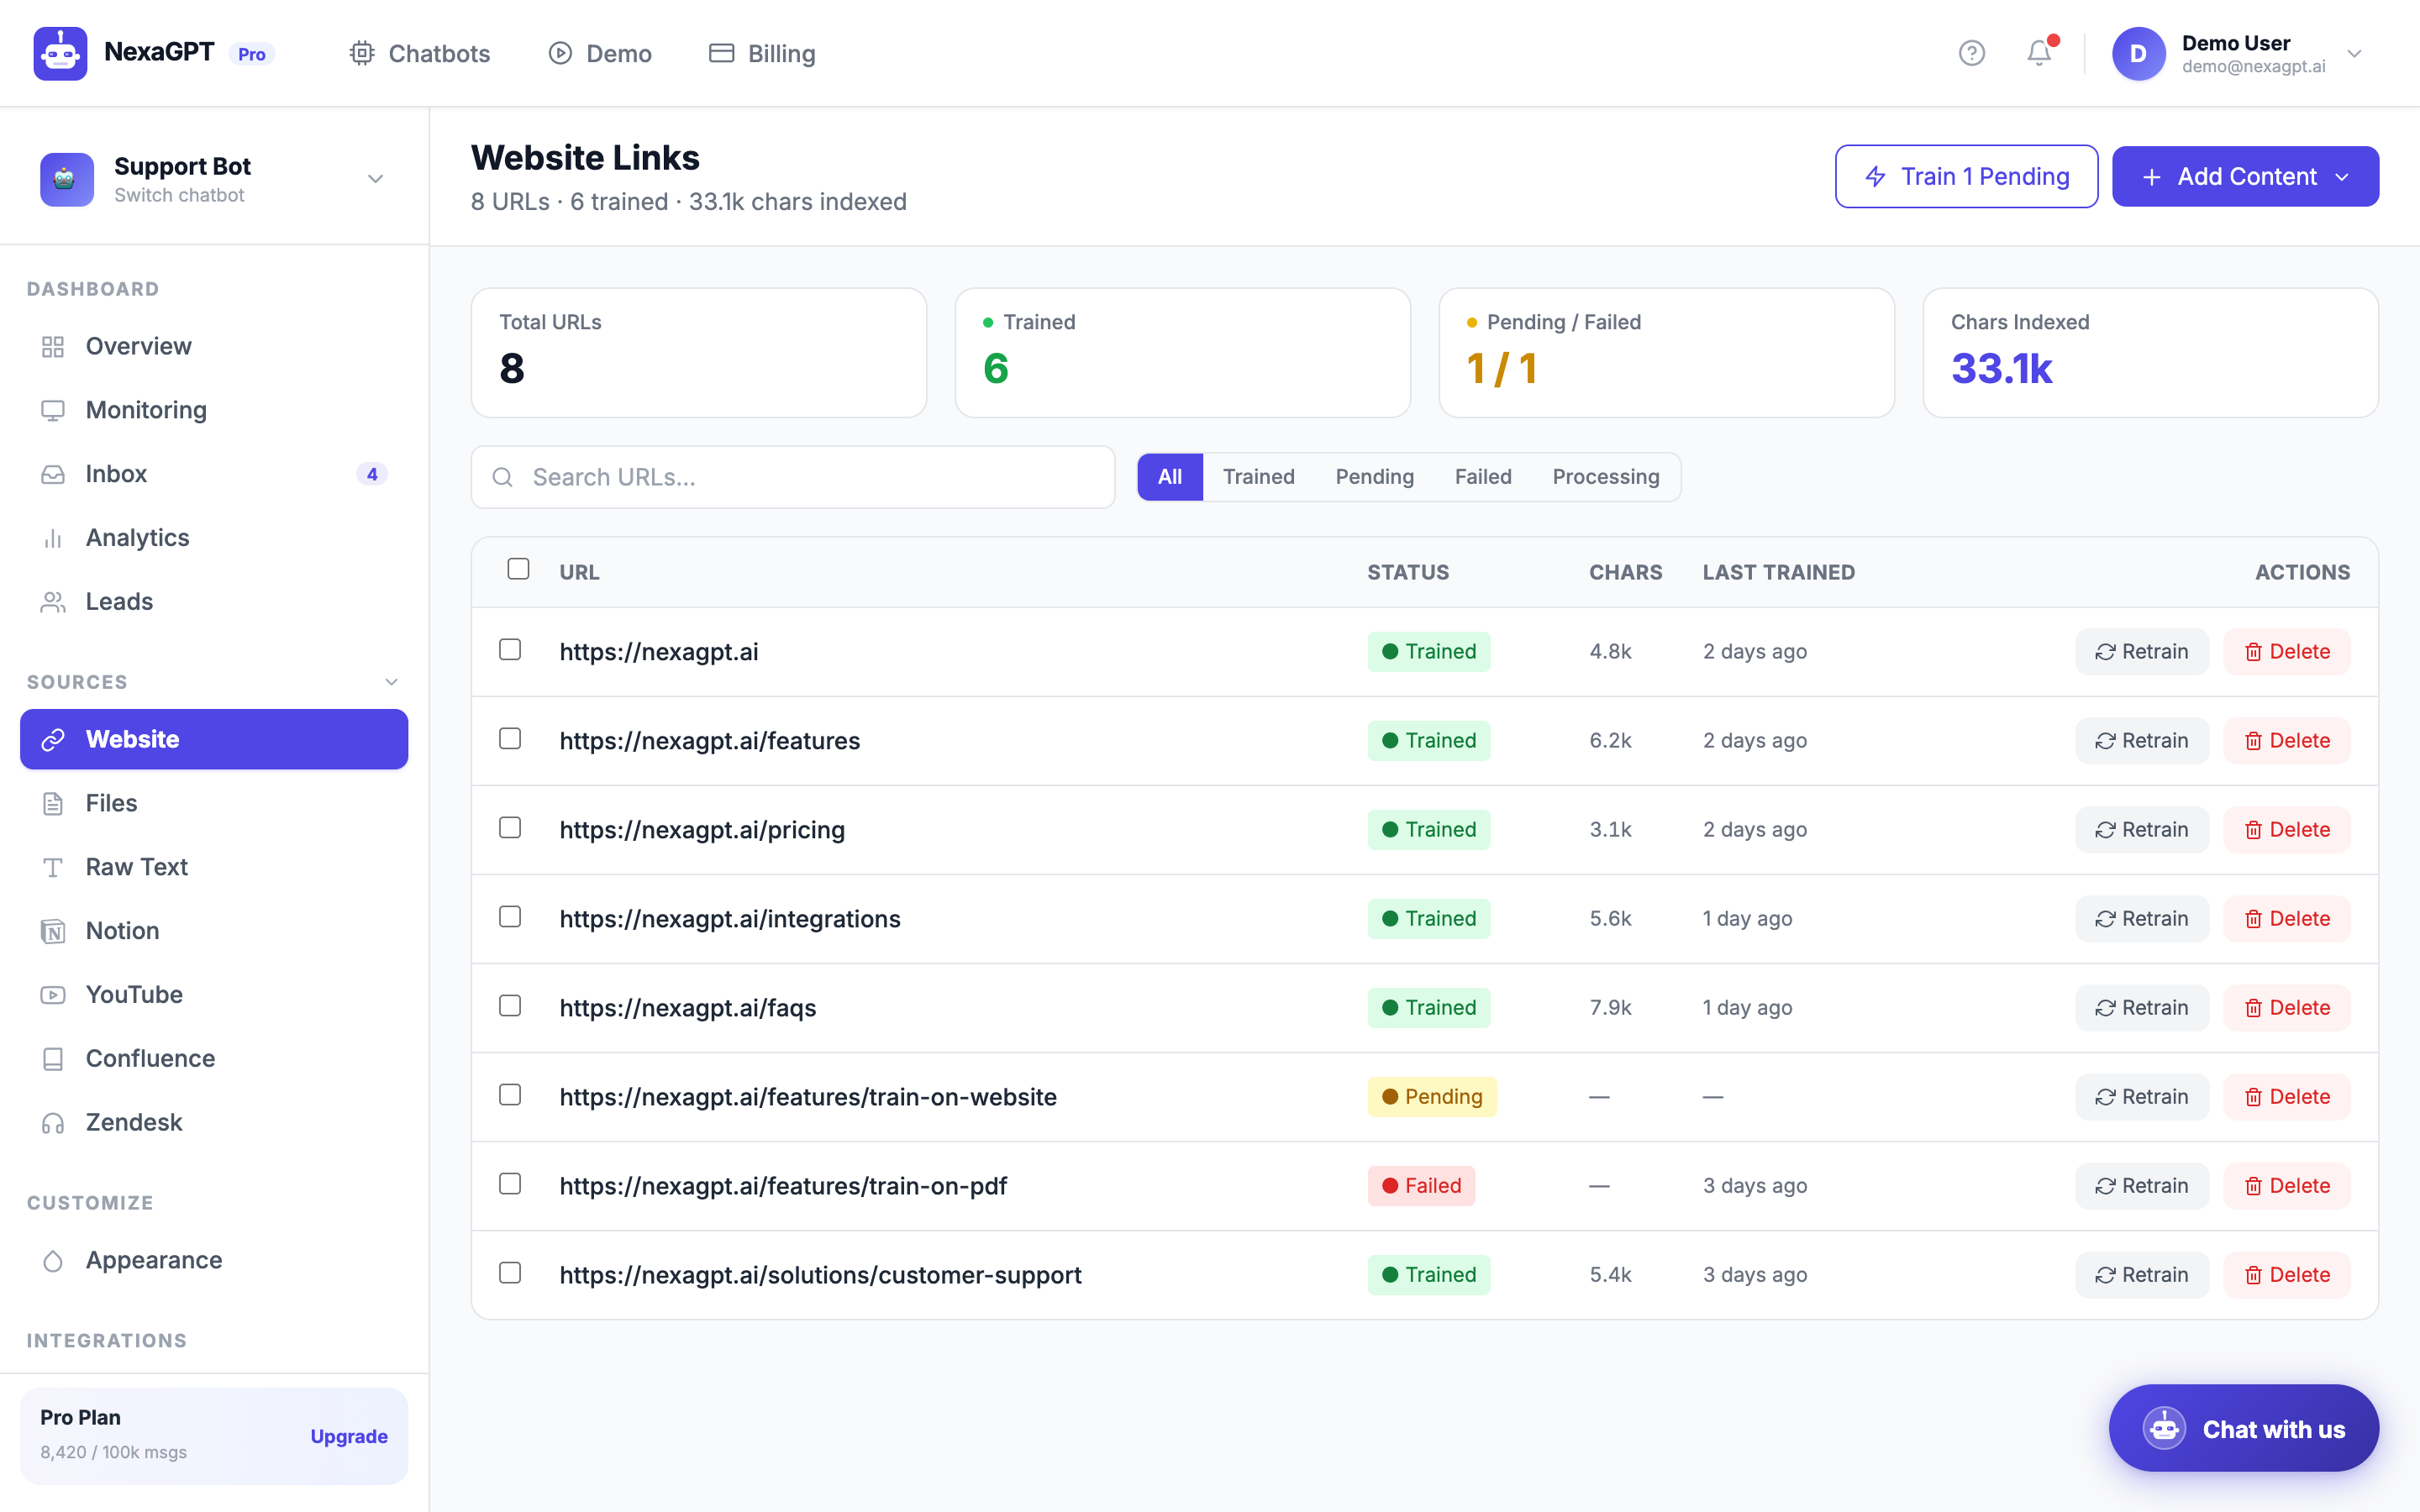2420x1512 pixels.
Task: Click the Support Bot avatar icon
Action: coord(67,179)
